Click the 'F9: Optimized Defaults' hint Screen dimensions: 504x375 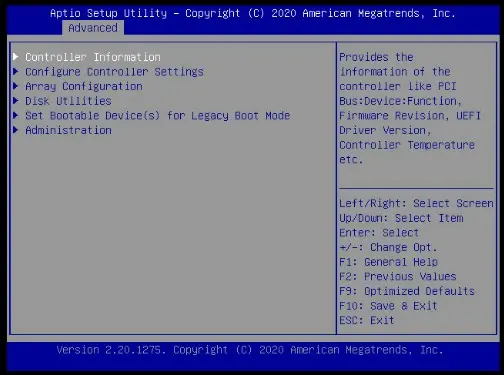[x=407, y=291]
